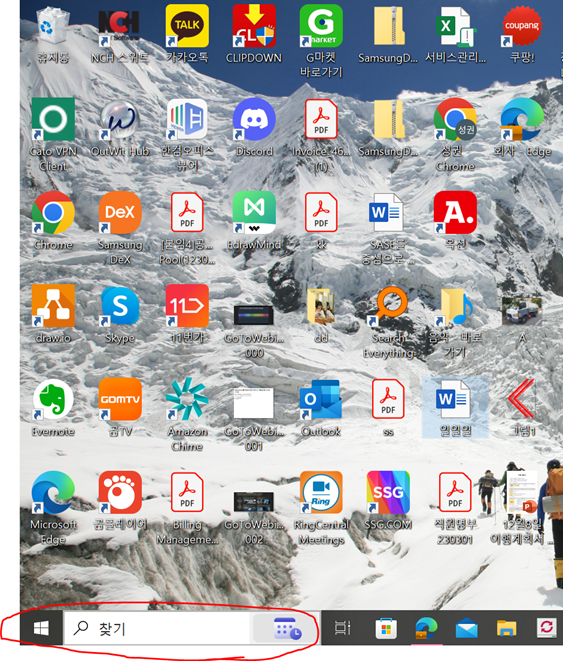Open the dd folder
Image resolution: width=563 pixels, height=661 pixels.
[x=321, y=307]
